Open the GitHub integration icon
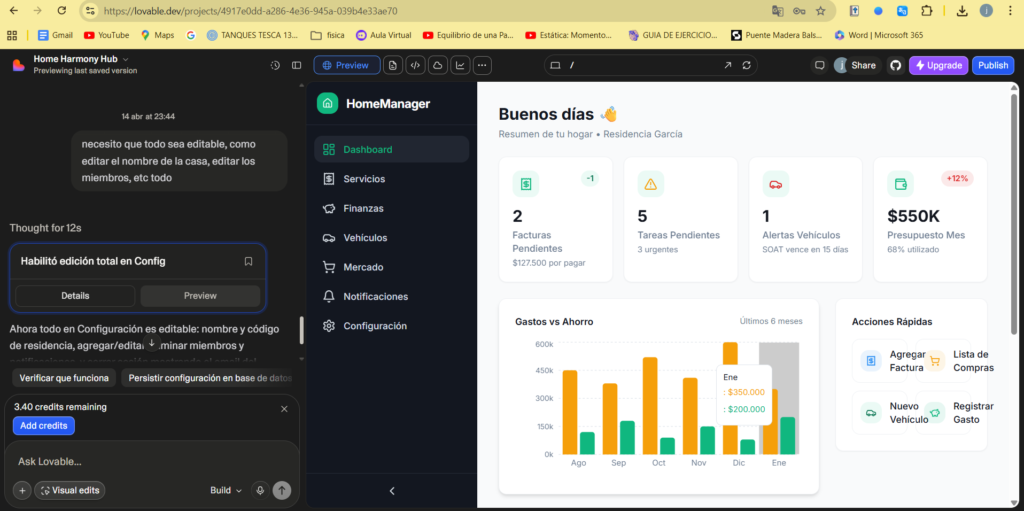Viewport: 1024px width, 511px height. click(896, 65)
